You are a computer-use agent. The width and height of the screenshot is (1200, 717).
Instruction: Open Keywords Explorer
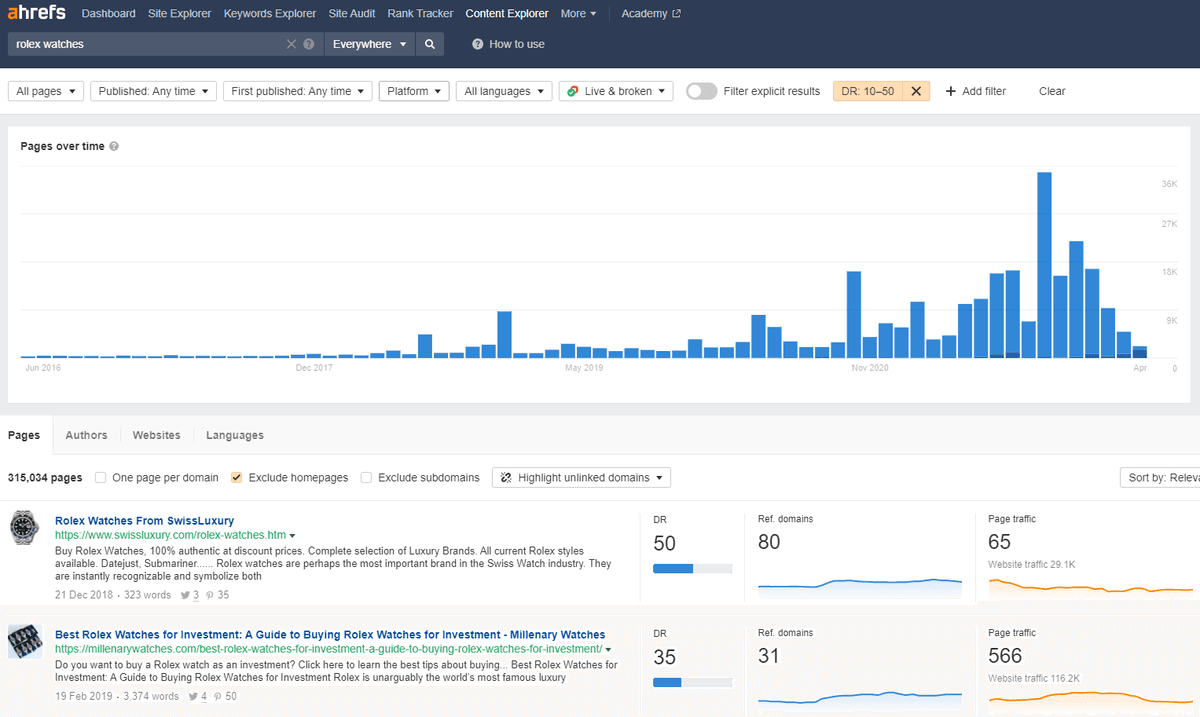pyautogui.click(x=270, y=14)
